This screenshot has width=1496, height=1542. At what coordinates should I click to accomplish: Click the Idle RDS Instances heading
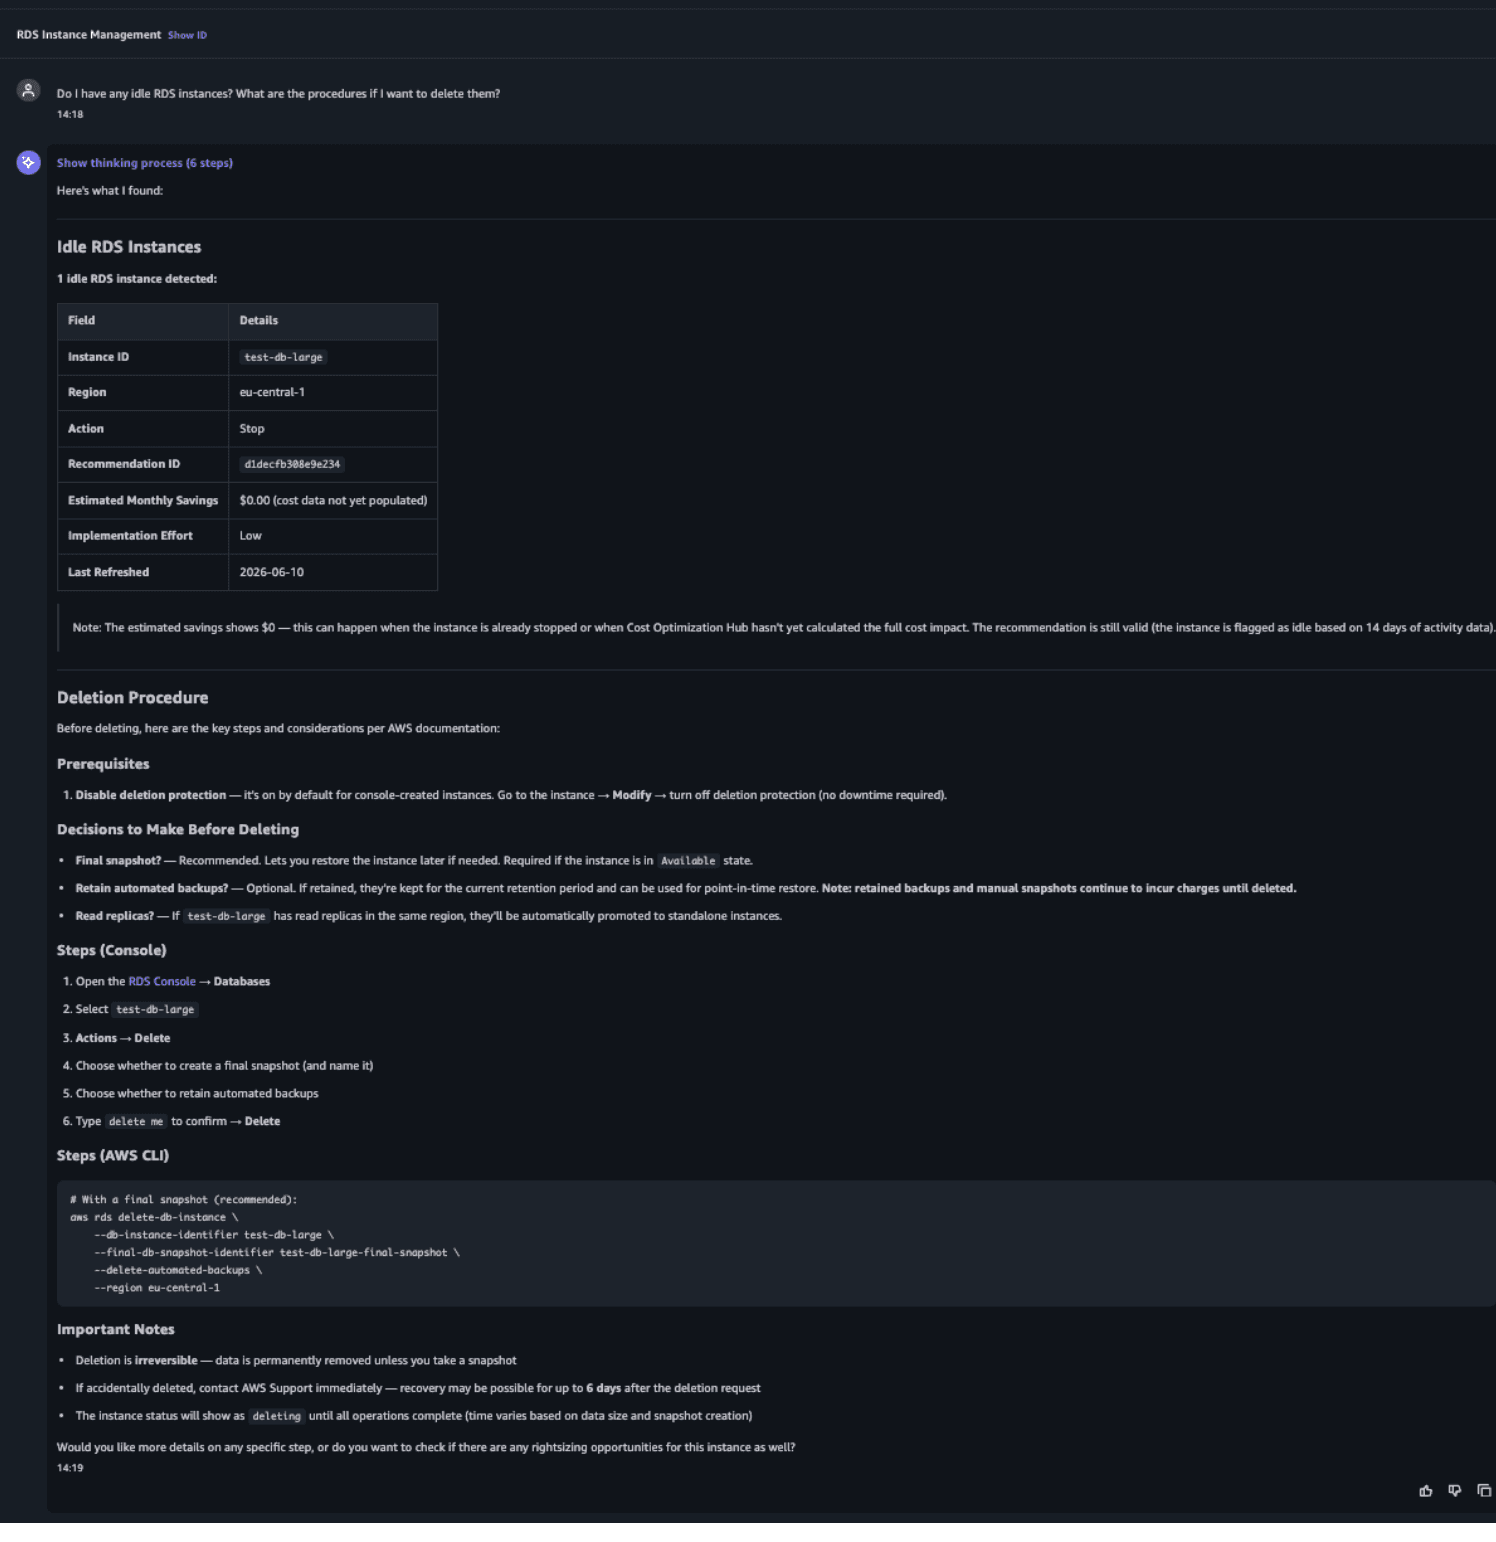[x=129, y=247]
